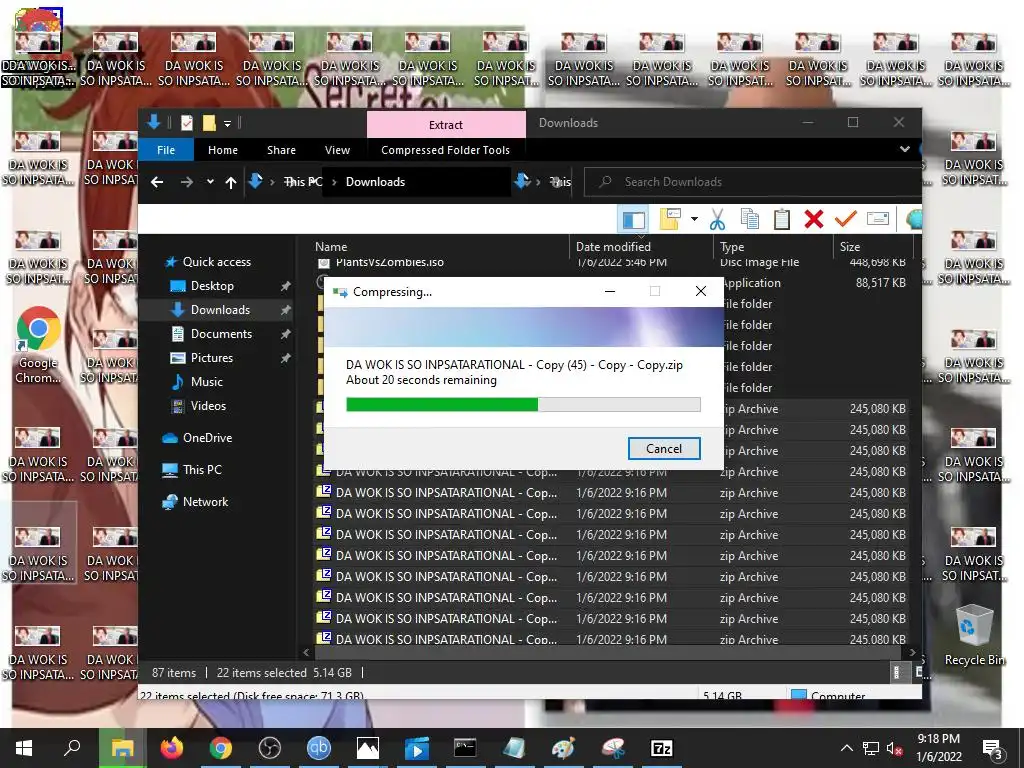Select Desktop in the navigation pane
Image resolution: width=1024 pixels, height=768 pixels.
tap(212, 286)
